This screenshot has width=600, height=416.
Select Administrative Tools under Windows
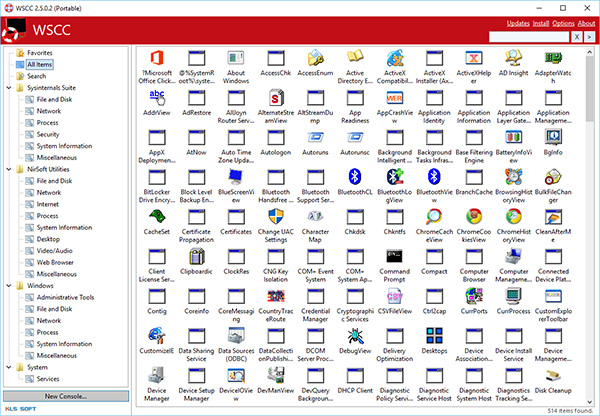[x=65, y=297]
